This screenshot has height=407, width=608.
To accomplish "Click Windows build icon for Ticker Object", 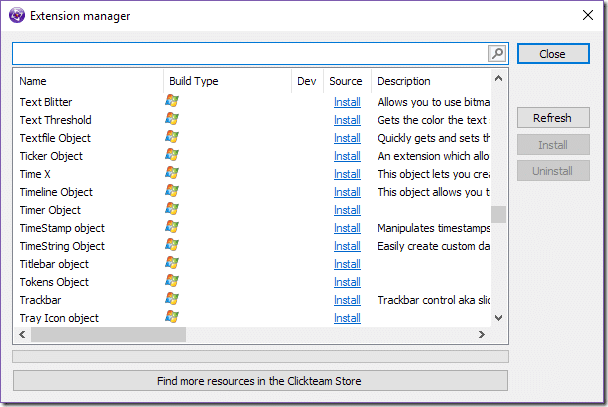I will tap(172, 155).
